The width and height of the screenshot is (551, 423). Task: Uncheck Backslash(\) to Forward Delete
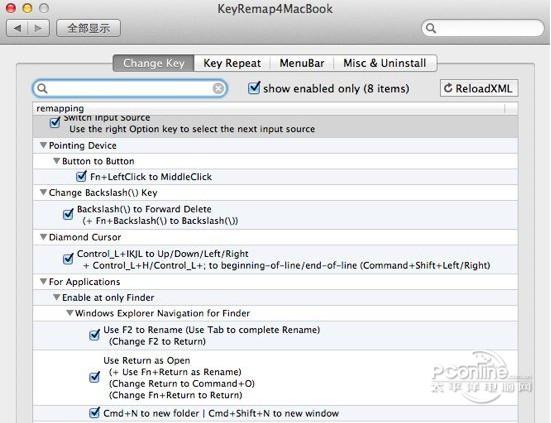click(x=68, y=214)
